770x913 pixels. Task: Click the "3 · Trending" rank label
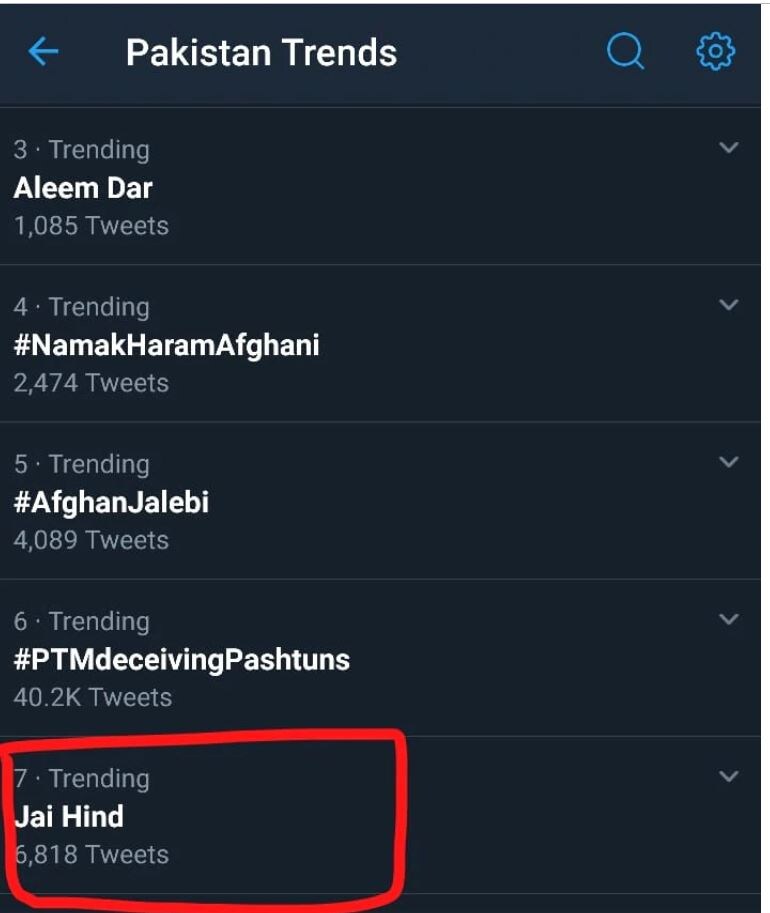click(81, 150)
